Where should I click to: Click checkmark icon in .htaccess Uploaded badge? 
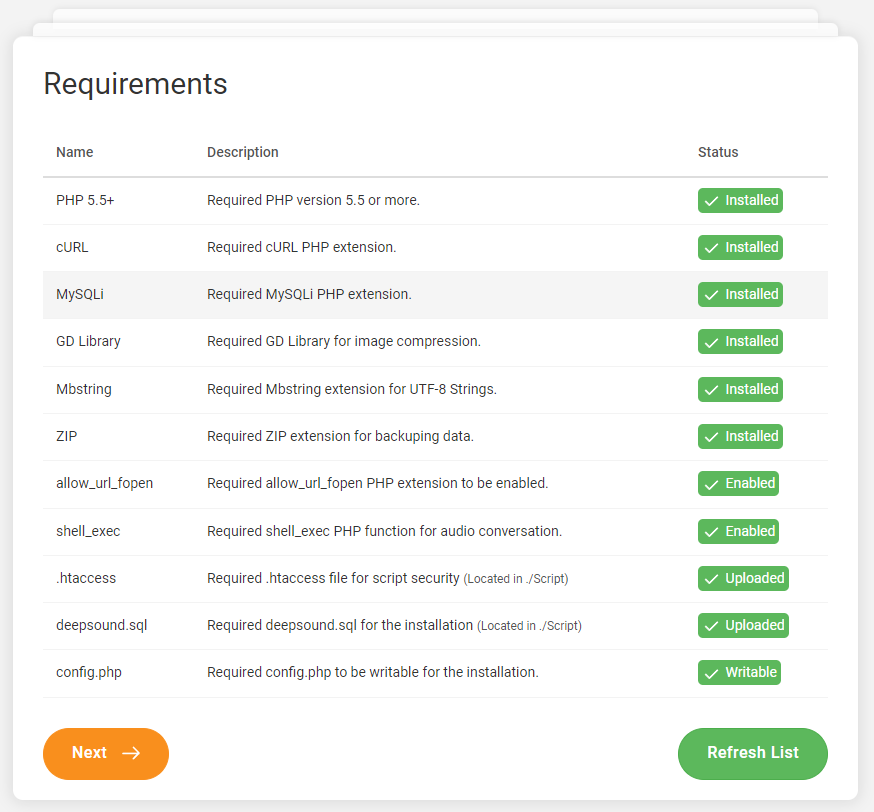(x=711, y=579)
